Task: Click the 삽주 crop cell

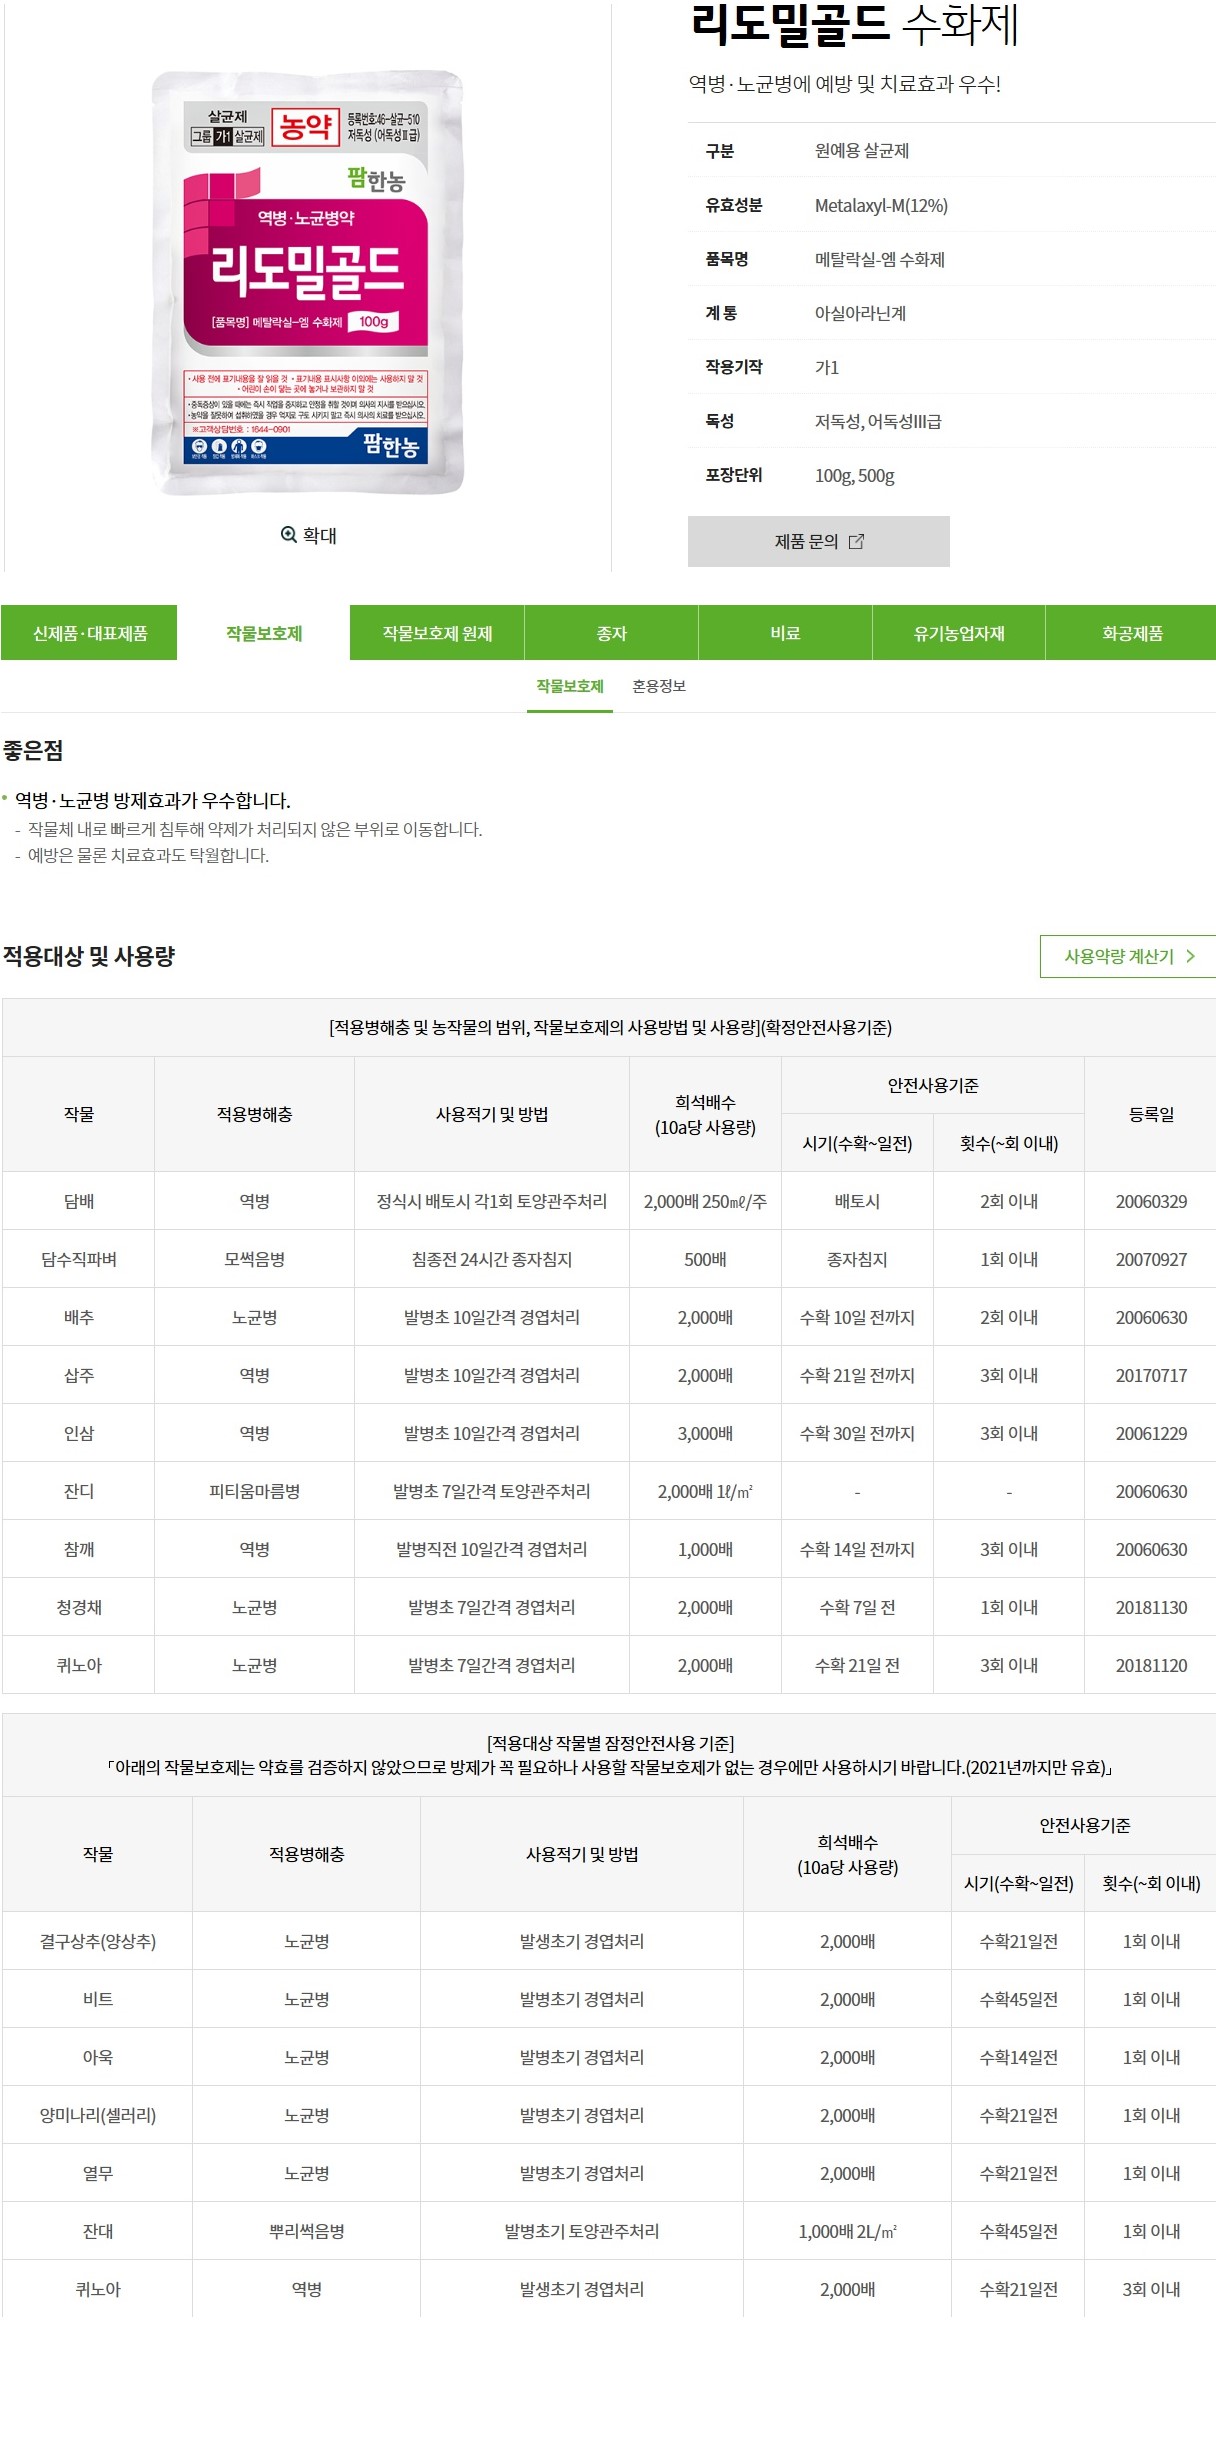Action: (x=79, y=1375)
